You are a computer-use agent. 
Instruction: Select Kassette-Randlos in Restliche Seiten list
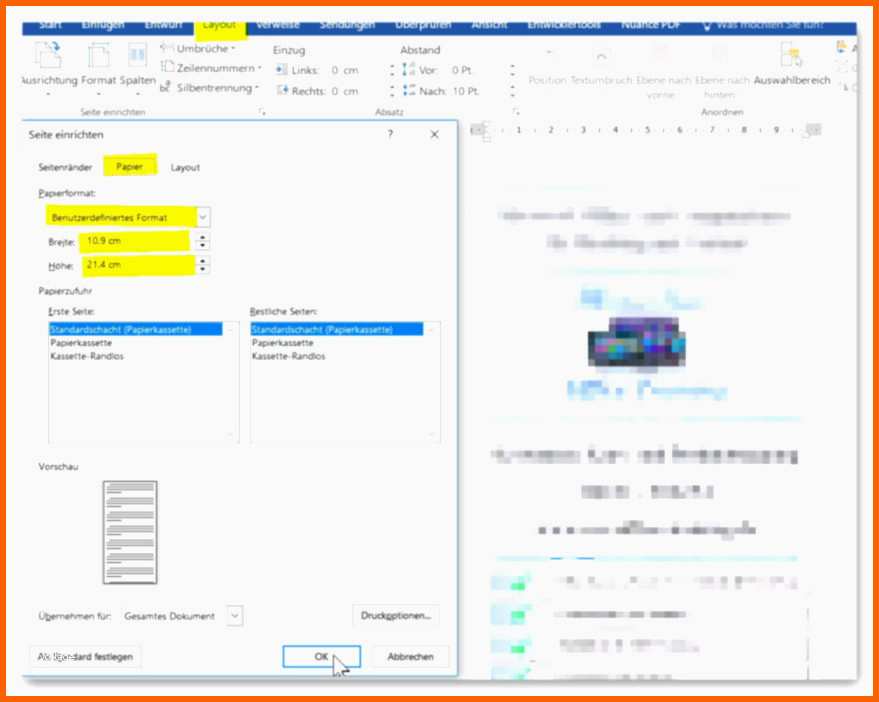(288, 356)
